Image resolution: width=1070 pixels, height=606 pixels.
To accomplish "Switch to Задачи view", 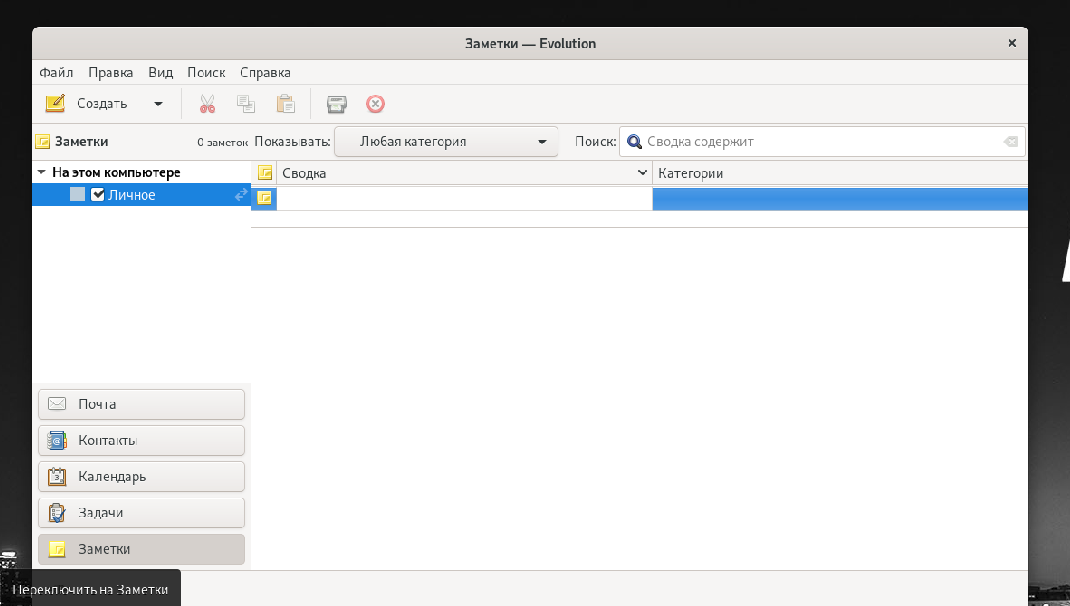I will pos(141,513).
